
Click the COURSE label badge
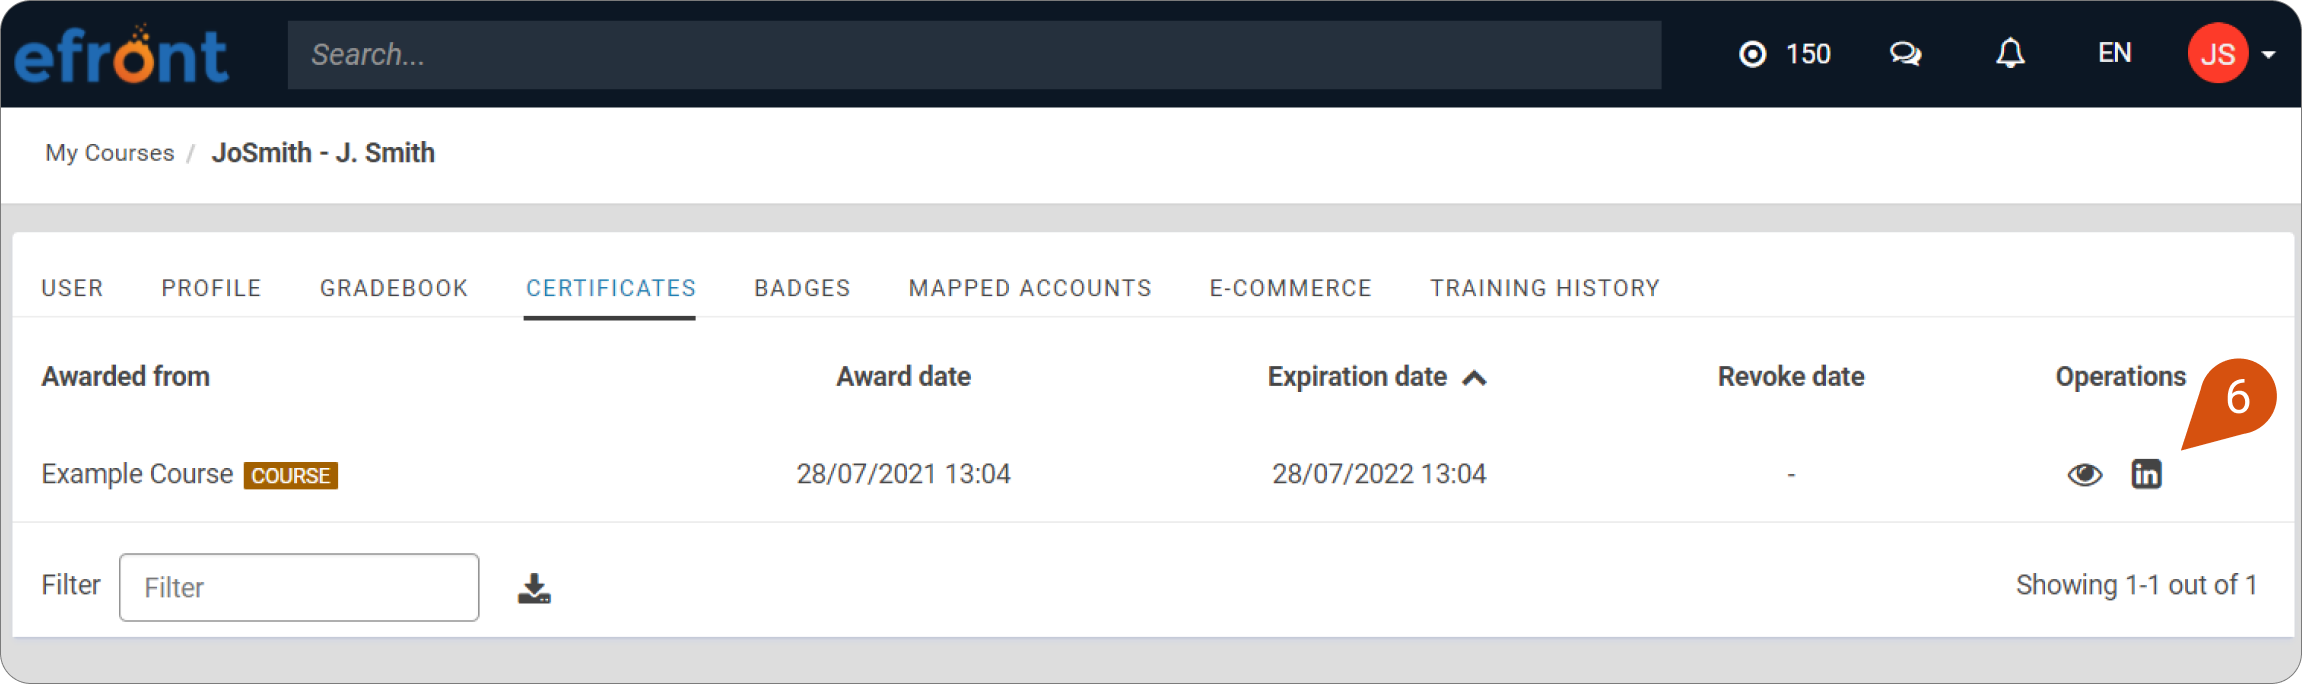click(x=291, y=476)
